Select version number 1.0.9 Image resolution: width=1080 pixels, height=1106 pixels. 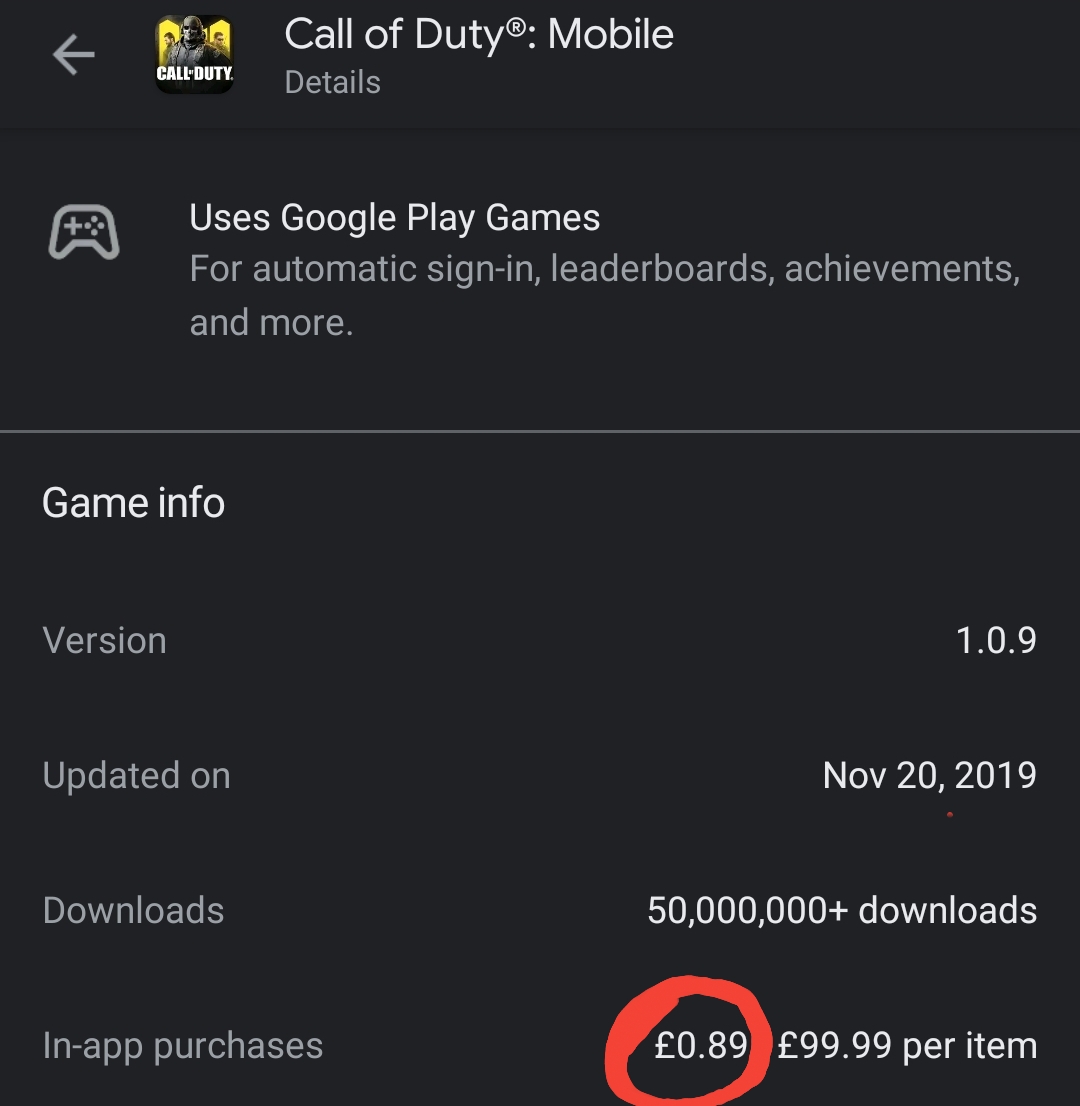[995, 640]
